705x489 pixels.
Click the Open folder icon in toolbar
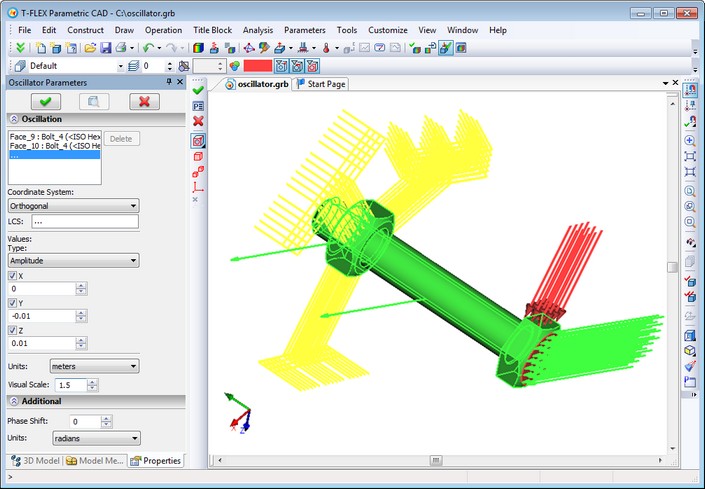pos(89,47)
